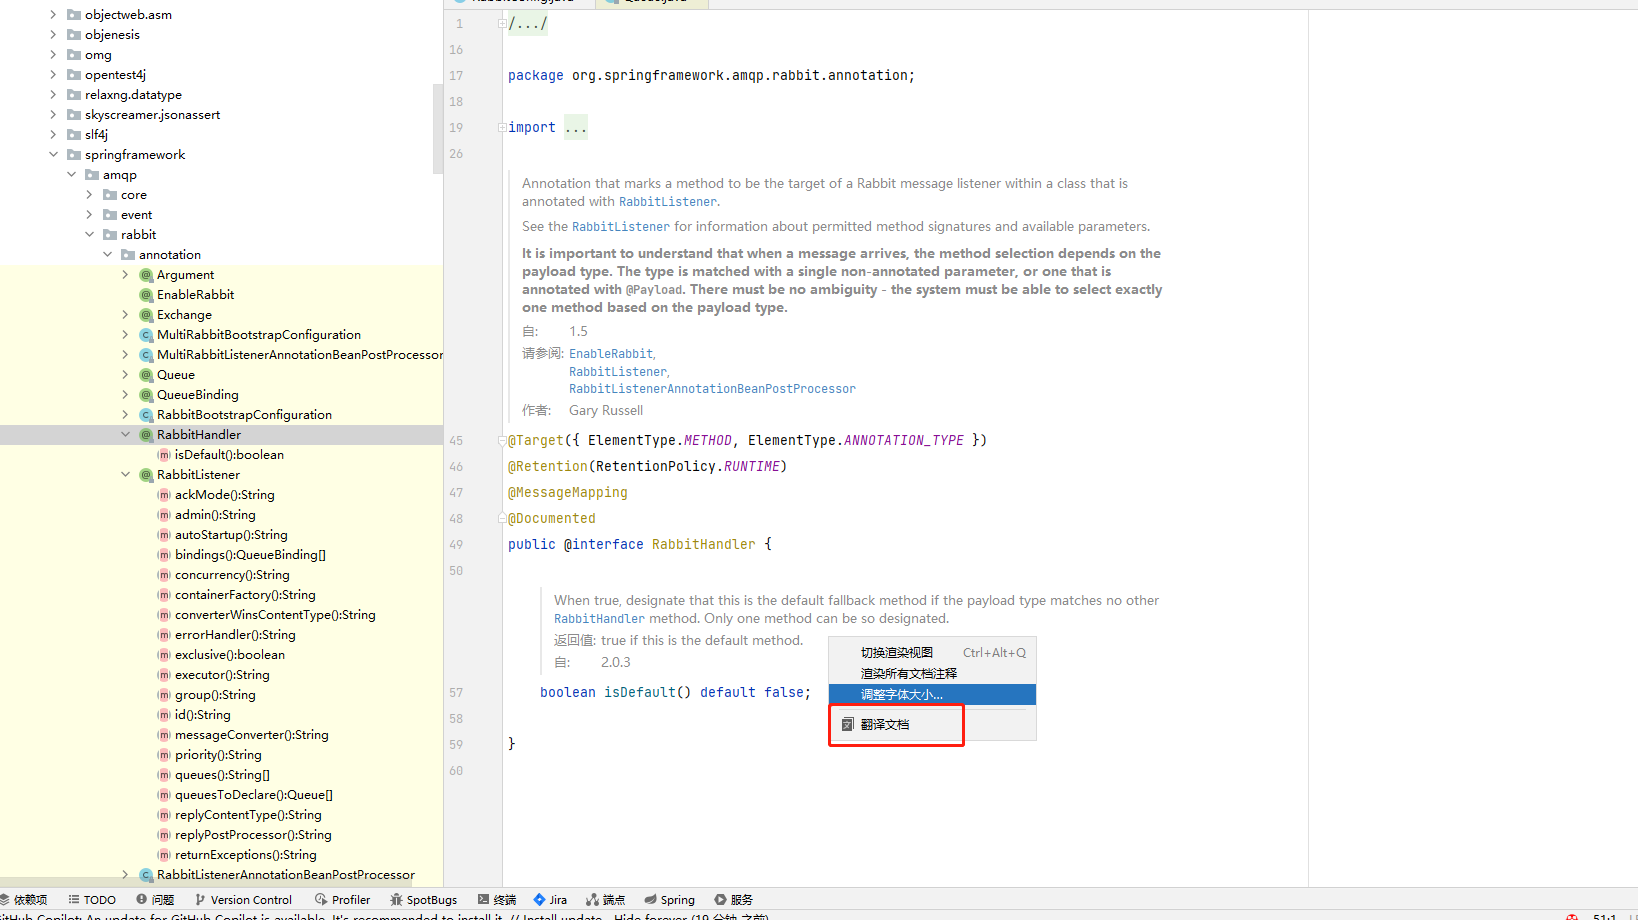The image size is (1638, 920).
Task: Select the relaxng.datatype package
Action: pos(133,95)
